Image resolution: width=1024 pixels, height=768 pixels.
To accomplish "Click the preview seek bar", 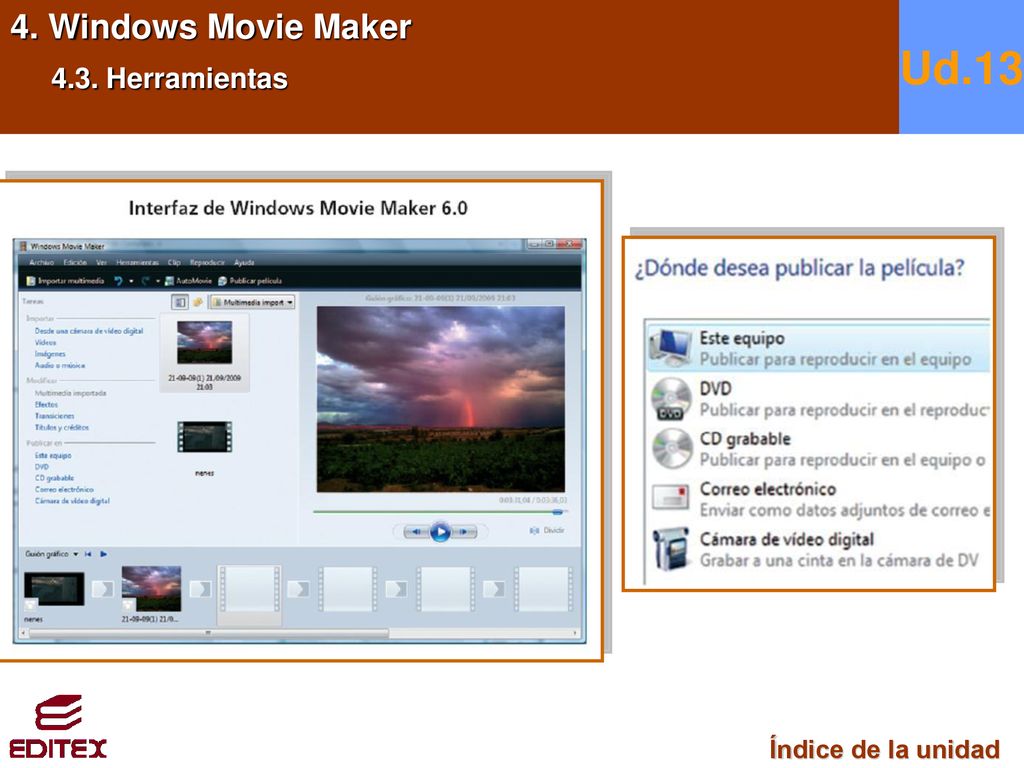I will point(439,512).
